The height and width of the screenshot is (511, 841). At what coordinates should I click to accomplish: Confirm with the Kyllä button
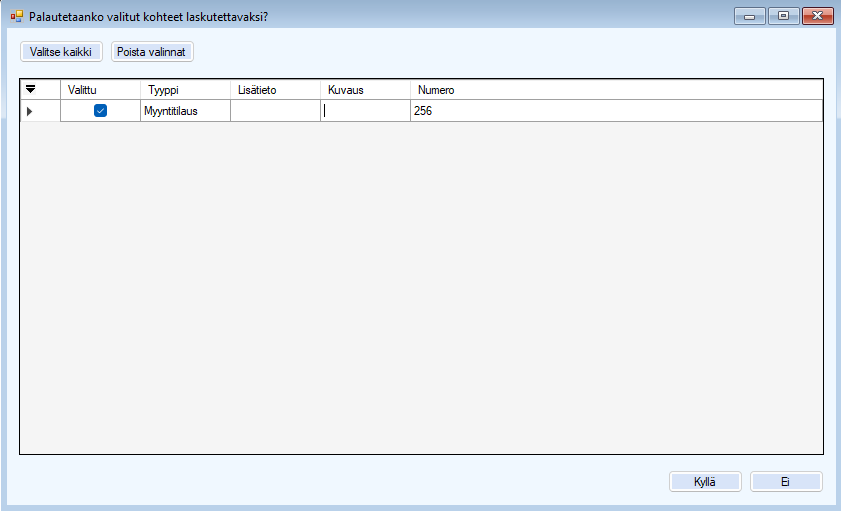705,482
